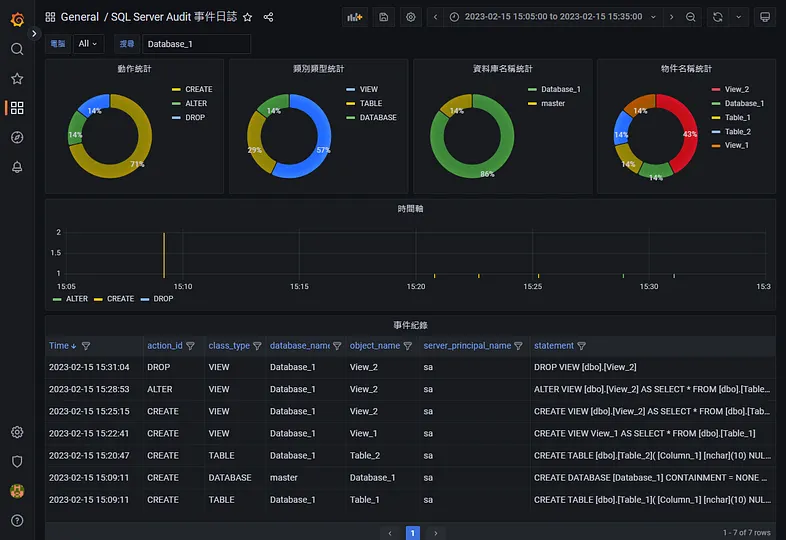Star the SQL Server Audit dashboard
Viewport: 786px width, 540px height.
click(x=248, y=18)
